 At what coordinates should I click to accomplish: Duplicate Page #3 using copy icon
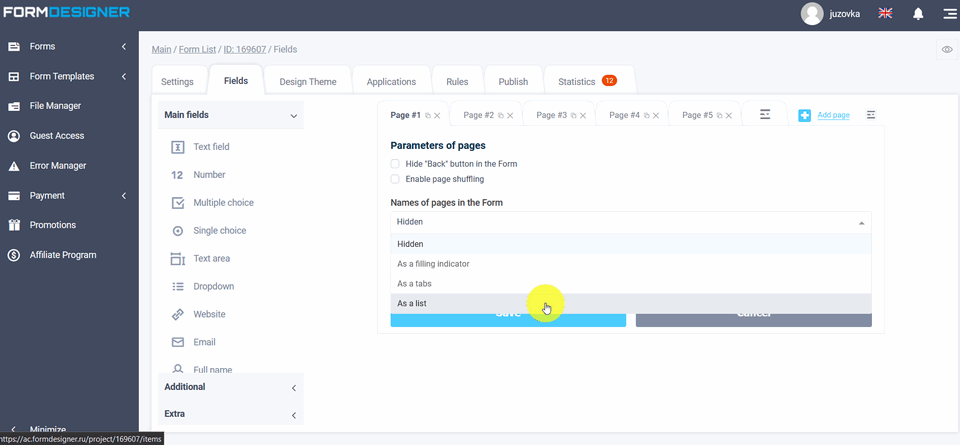click(574, 115)
